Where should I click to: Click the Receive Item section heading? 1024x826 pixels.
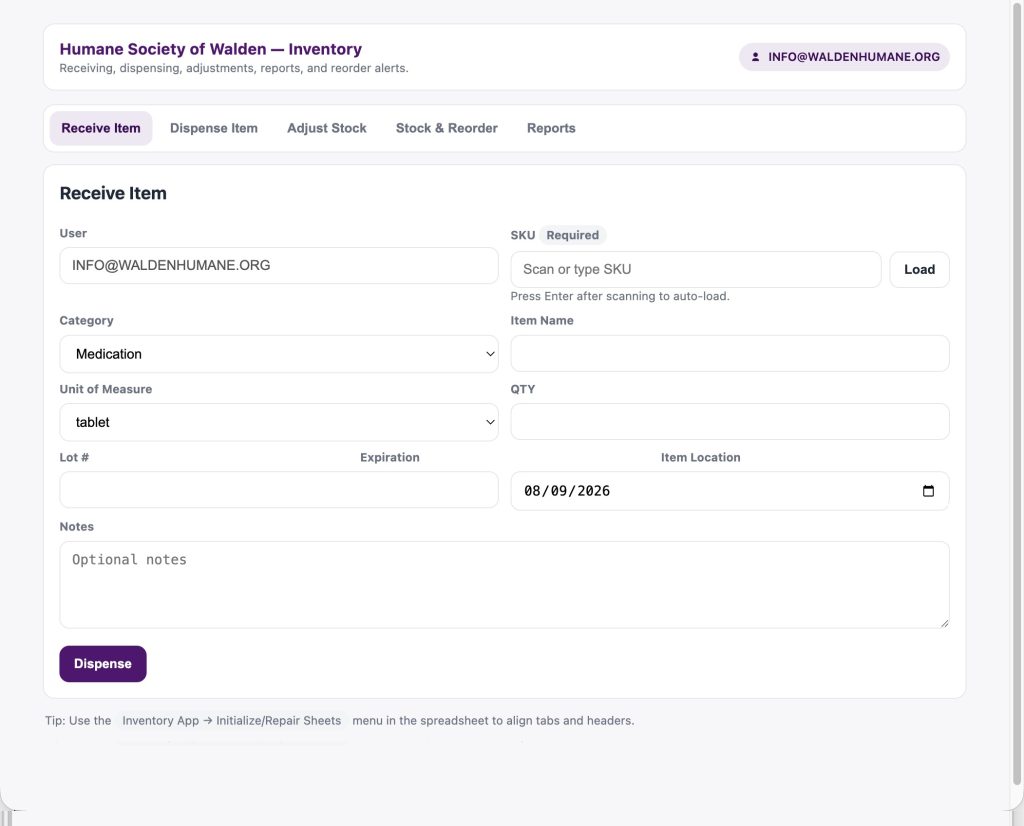tap(113, 193)
